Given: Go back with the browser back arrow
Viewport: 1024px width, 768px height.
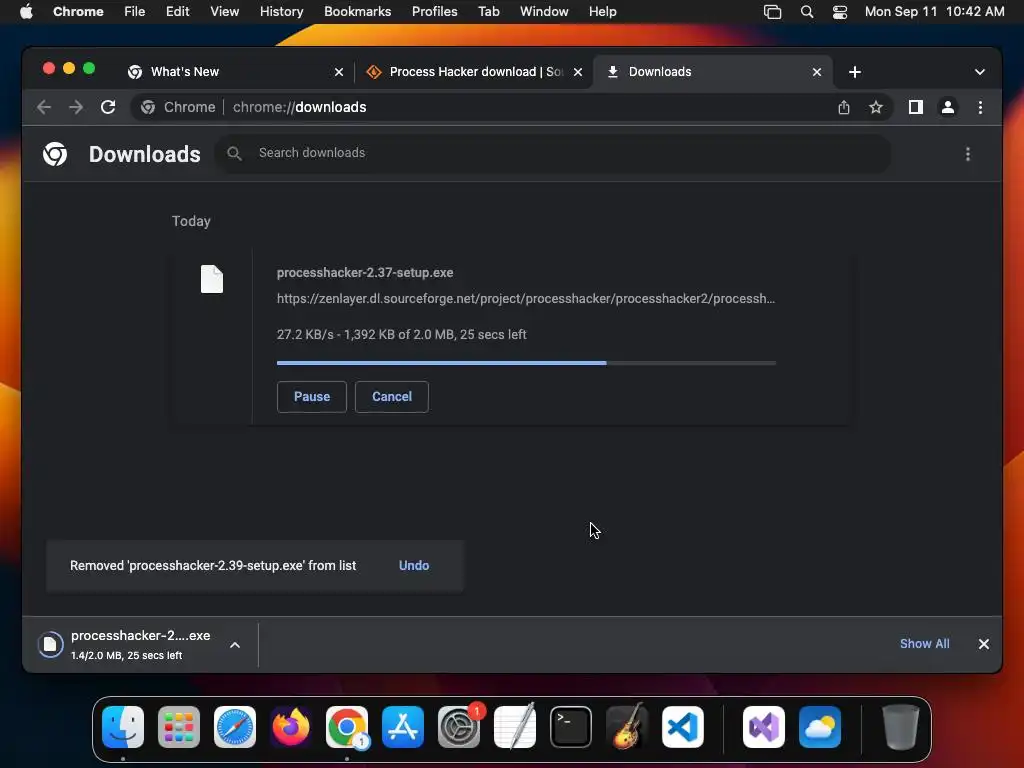Looking at the screenshot, I should click(44, 107).
